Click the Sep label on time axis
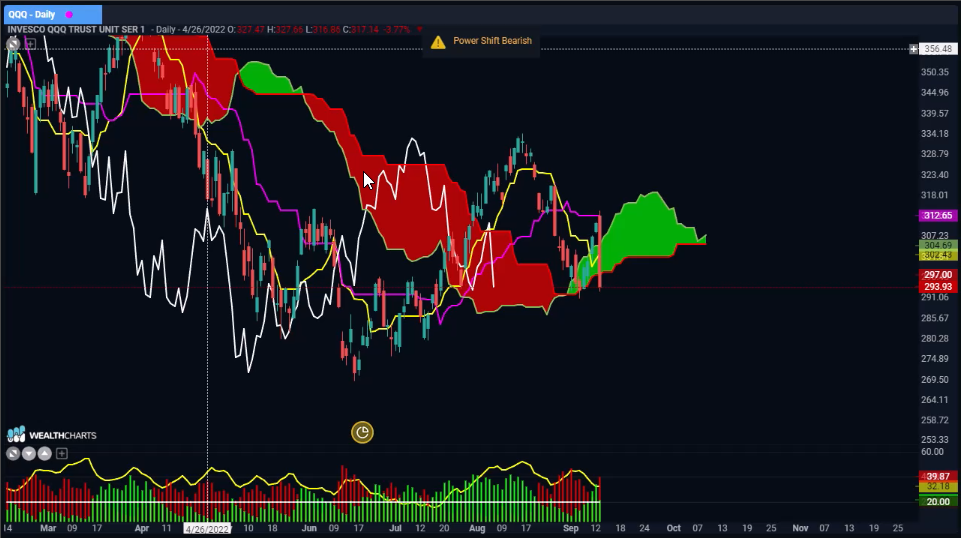Image resolution: width=961 pixels, height=538 pixels. (571, 528)
